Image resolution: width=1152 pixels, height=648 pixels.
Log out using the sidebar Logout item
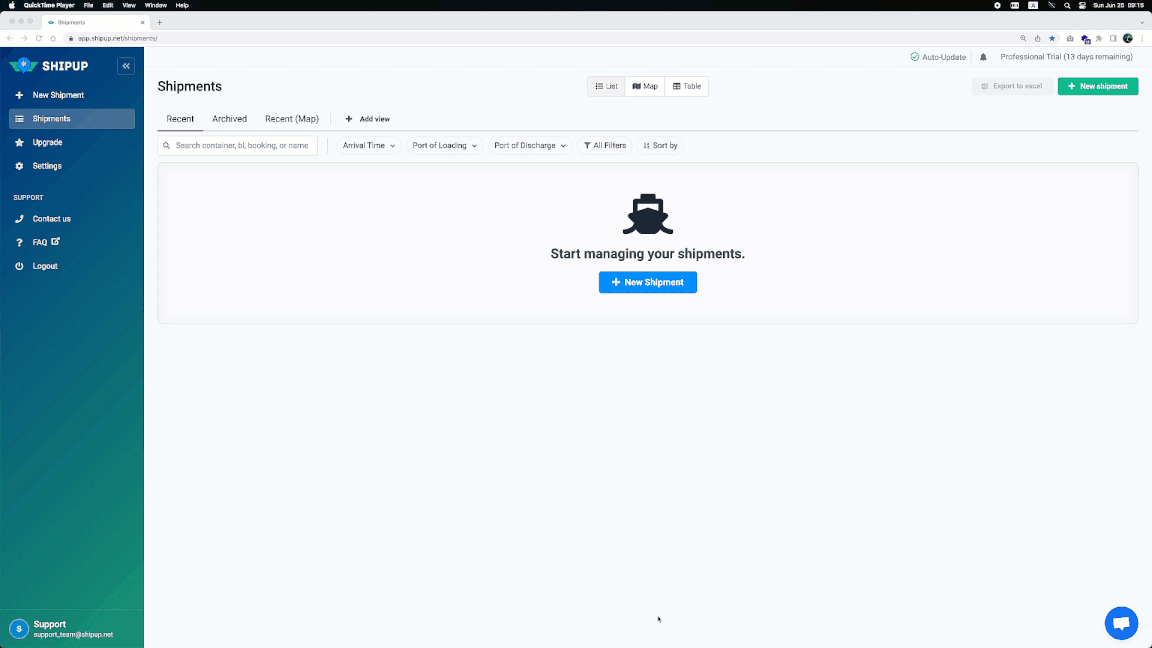pyautogui.click(x=45, y=266)
